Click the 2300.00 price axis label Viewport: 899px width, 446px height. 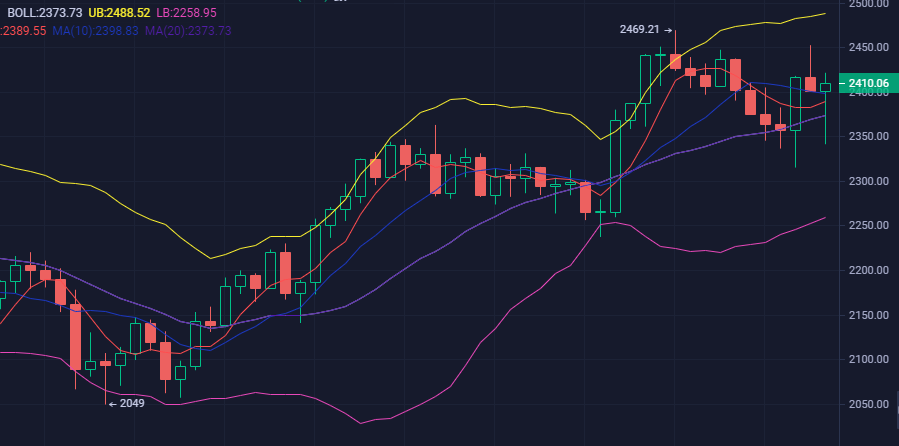(x=869, y=181)
